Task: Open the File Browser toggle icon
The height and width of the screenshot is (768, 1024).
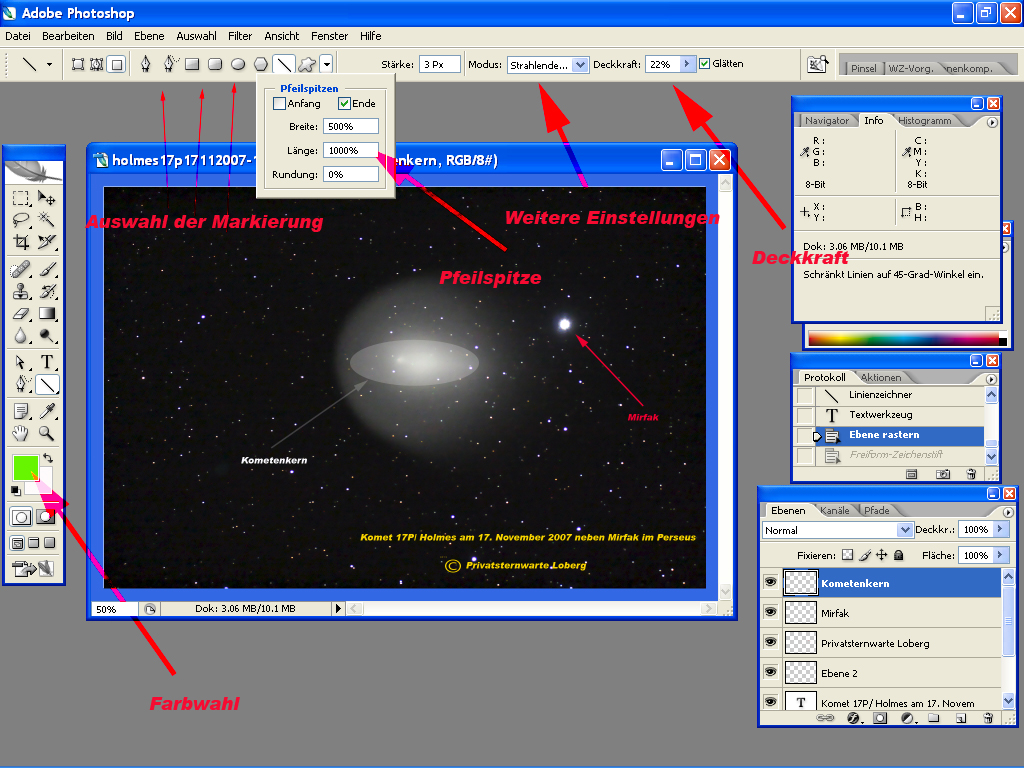Action: [x=816, y=64]
